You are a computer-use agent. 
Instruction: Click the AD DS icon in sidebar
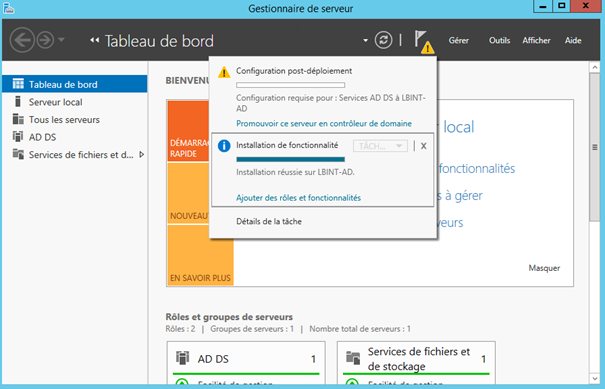(x=18, y=137)
